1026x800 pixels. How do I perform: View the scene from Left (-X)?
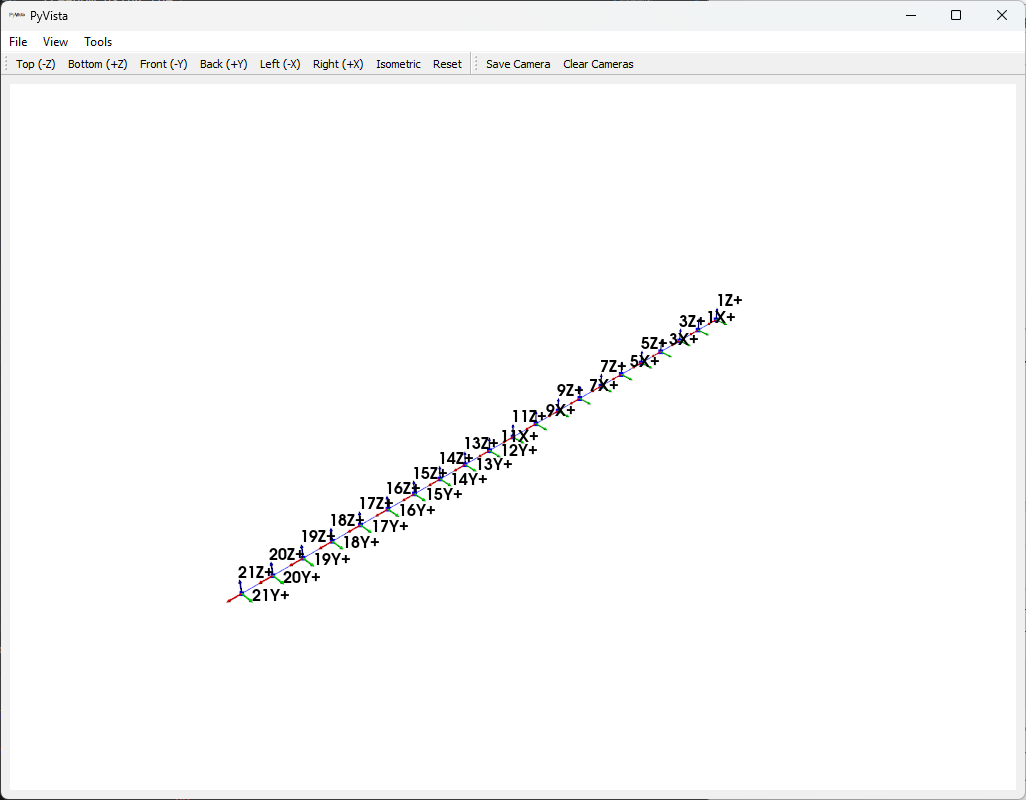[280, 63]
